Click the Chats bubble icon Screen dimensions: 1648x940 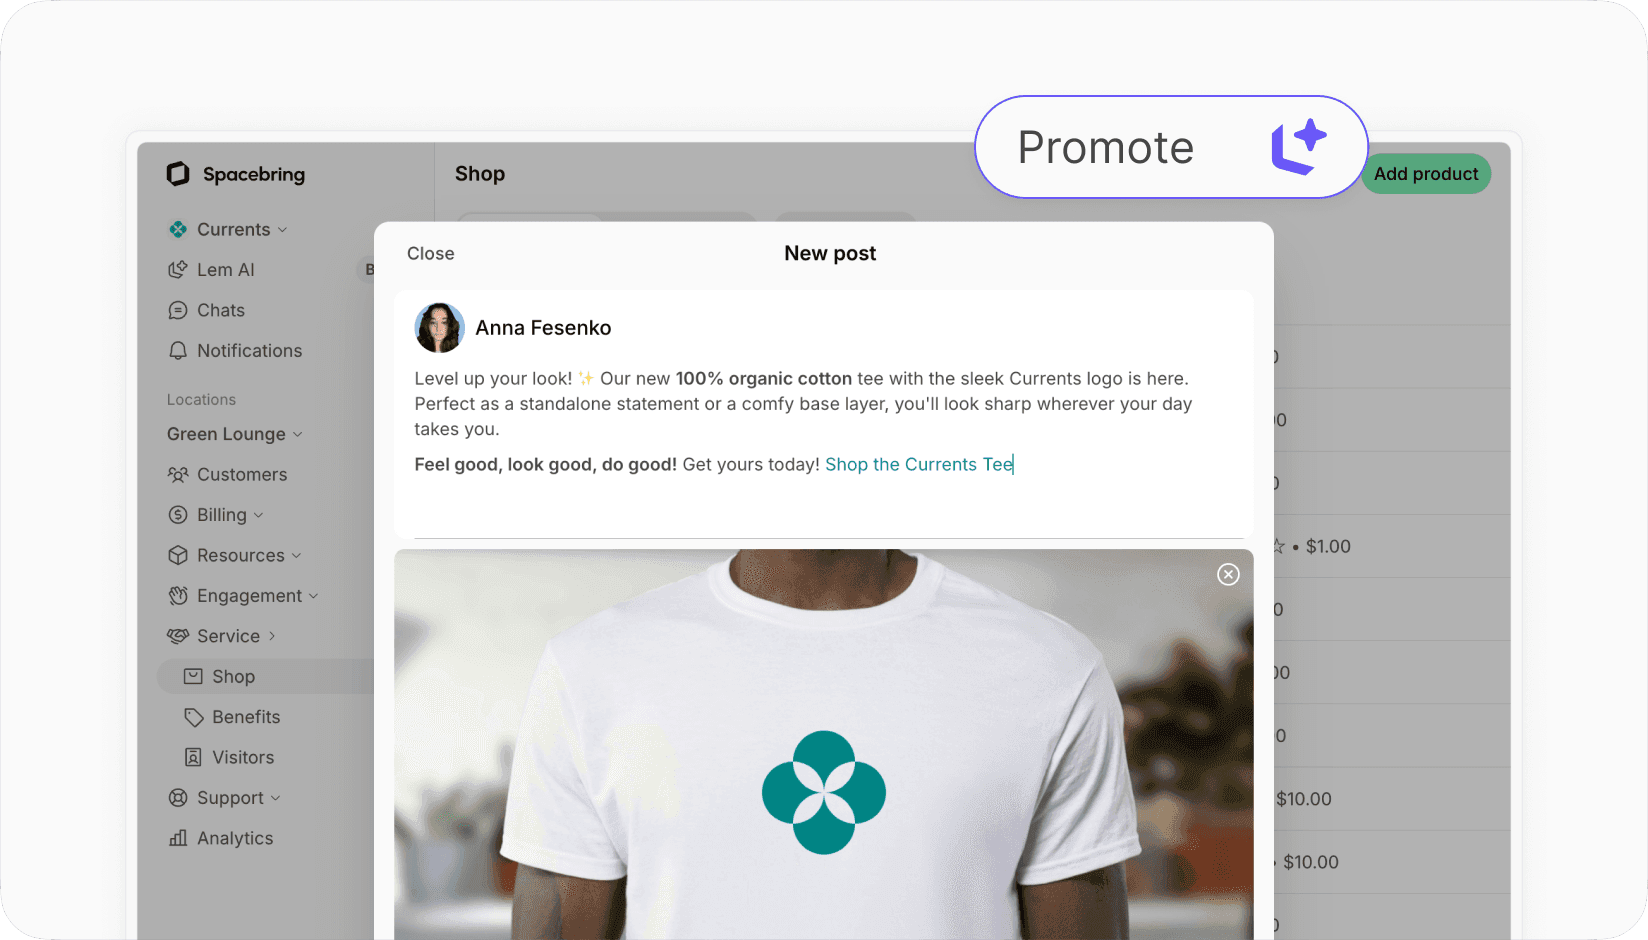(x=178, y=310)
